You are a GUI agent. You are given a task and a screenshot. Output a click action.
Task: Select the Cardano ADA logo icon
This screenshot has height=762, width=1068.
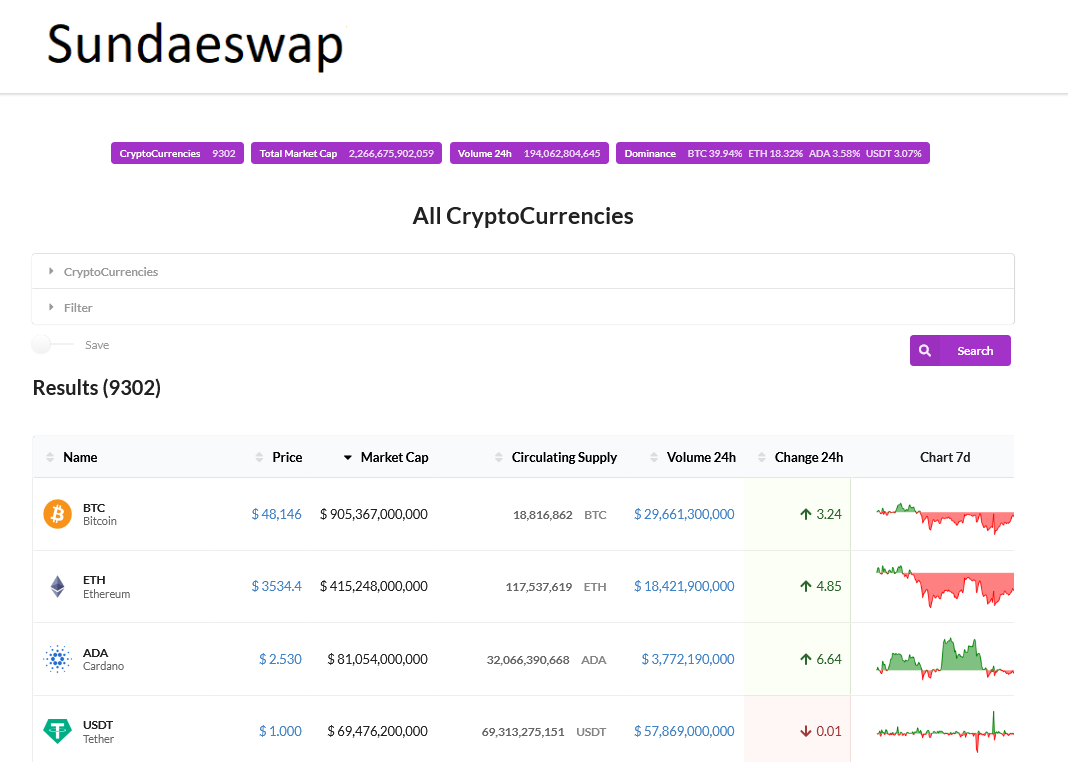[57, 658]
